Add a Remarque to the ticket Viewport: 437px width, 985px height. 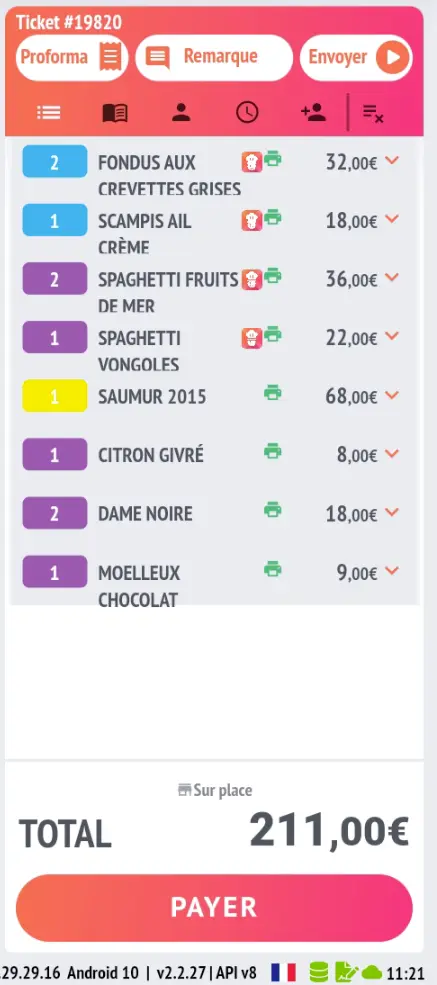click(x=214, y=58)
